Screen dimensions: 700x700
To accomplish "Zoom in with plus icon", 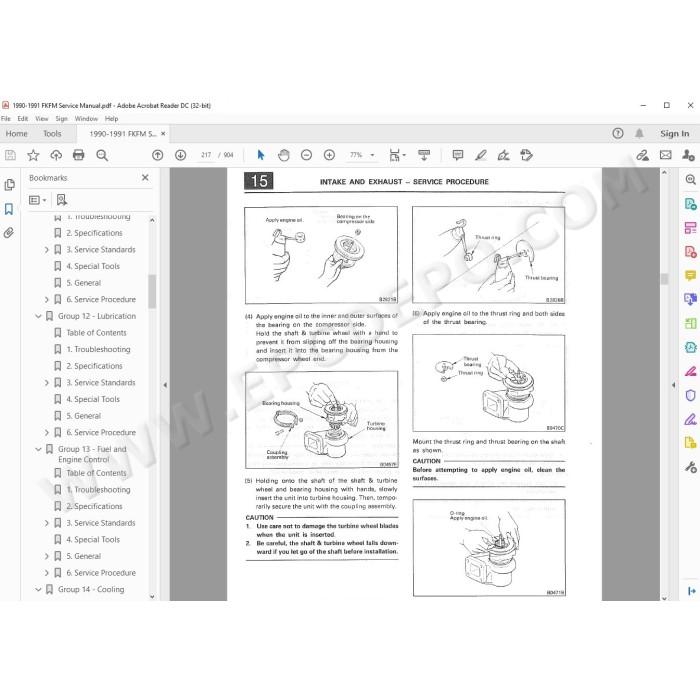I will [329, 155].
